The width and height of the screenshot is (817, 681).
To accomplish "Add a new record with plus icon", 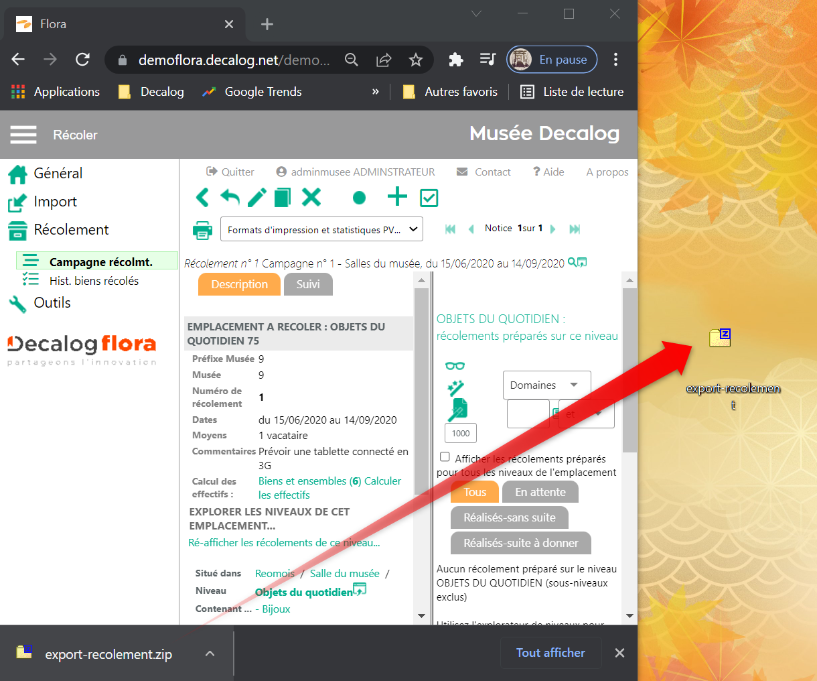I will click(x=397, y=197).
